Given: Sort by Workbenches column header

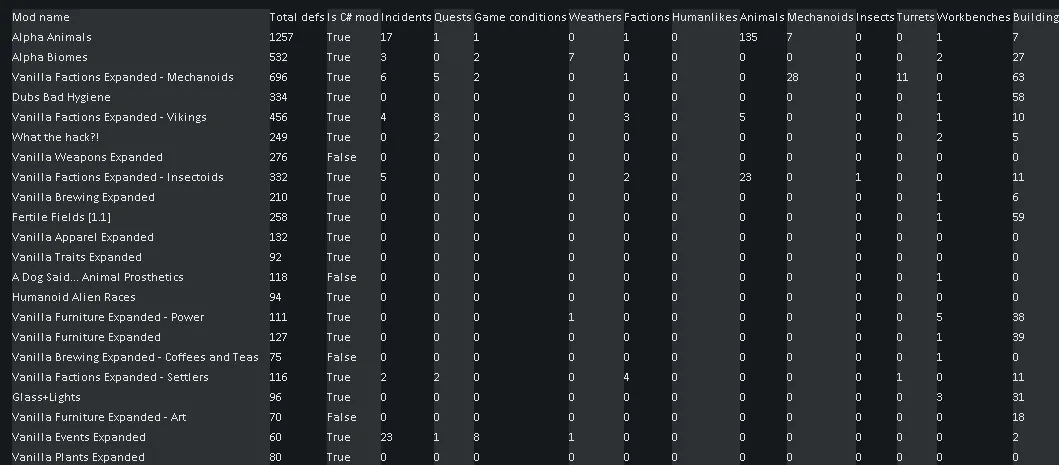Looking at the screenshot, I should 972,17.
